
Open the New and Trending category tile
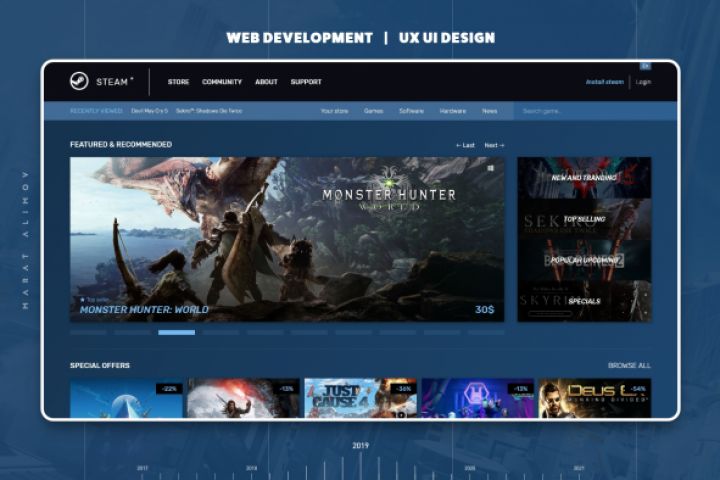[584, 178]
